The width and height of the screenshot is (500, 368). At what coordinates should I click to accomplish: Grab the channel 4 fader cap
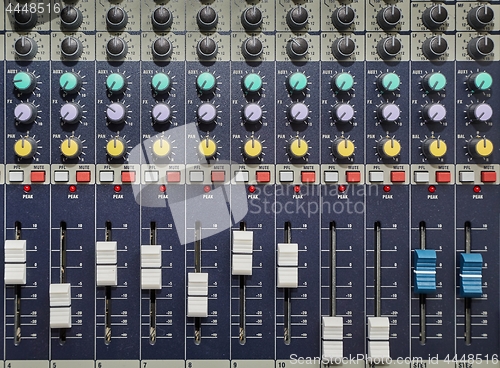click(15, 262)
